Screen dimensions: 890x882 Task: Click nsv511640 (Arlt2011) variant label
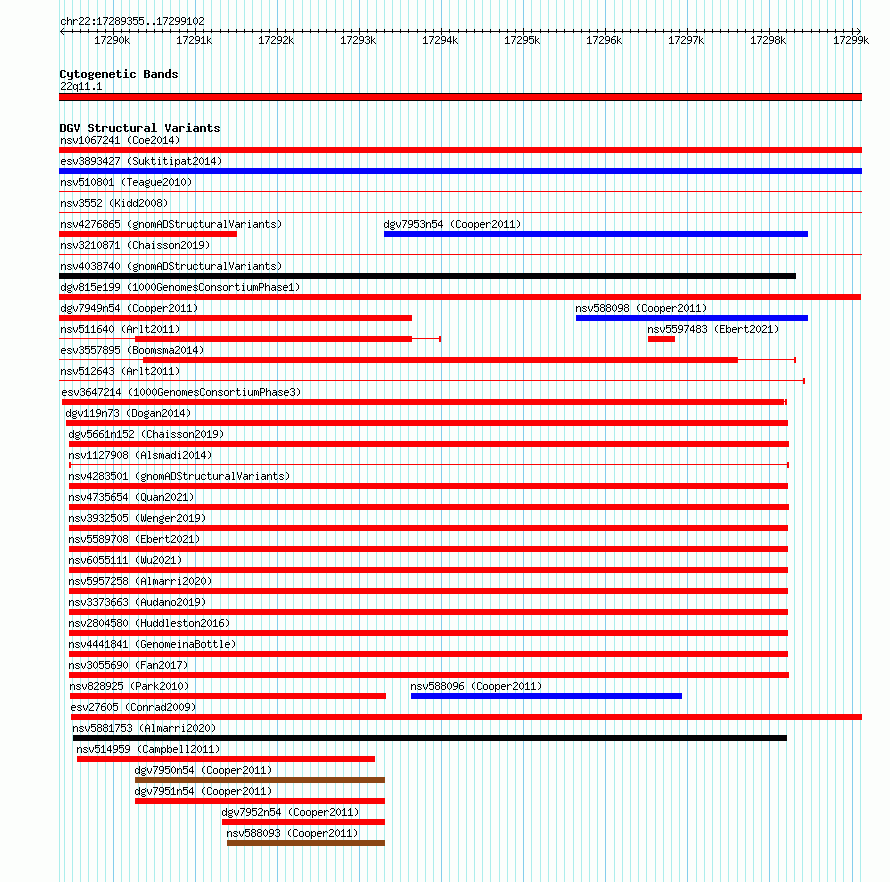click(120, 329)
